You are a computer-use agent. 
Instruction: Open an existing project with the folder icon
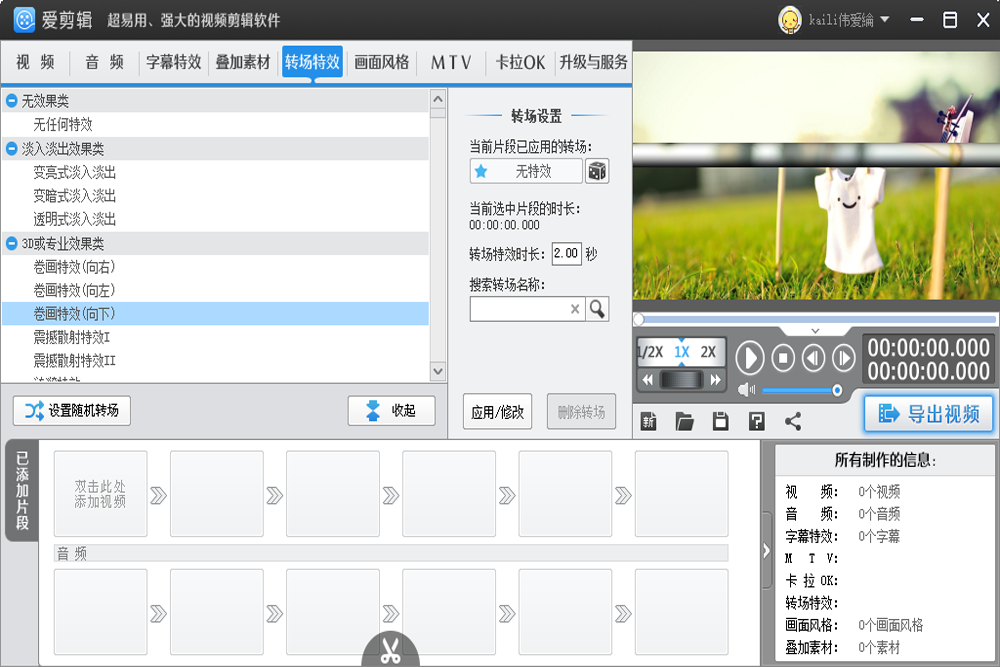(684, 421)
